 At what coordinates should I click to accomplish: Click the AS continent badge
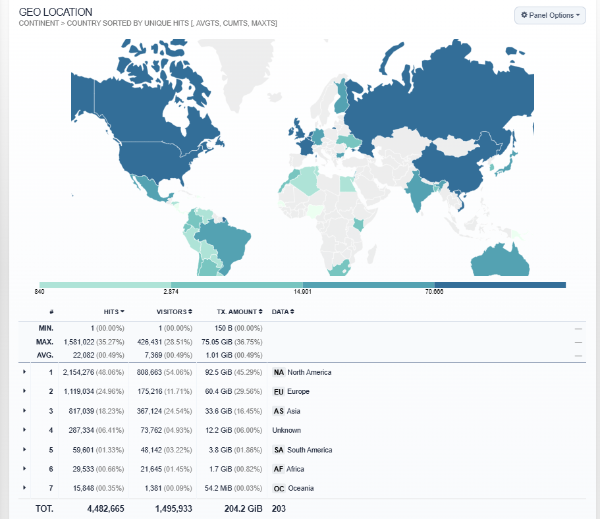(x=278, y=411)
